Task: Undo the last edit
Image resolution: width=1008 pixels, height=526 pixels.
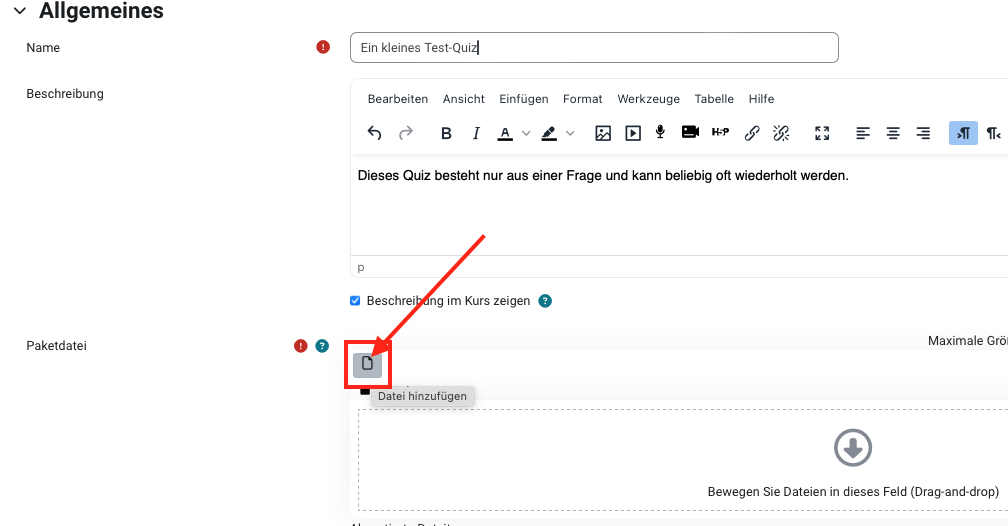Action: [374, 133]
